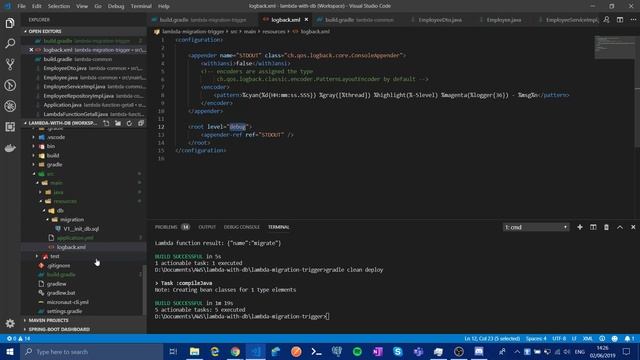
Task: Collapse the LAMBDA-WITH-DB workspace section
Action: [62, 123]
